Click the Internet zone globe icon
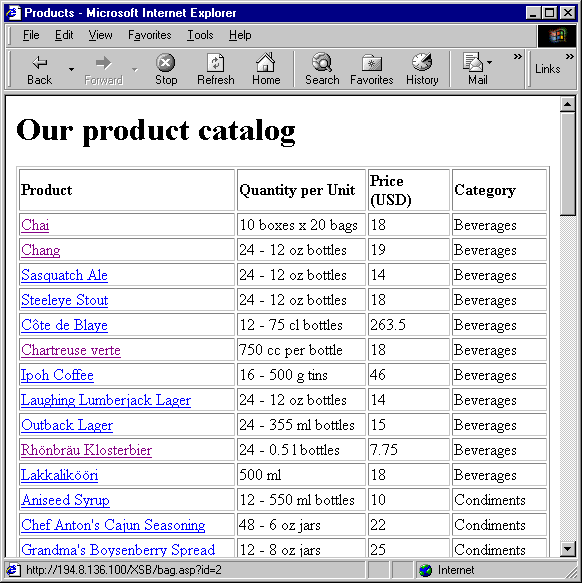Viewport: 582px width, 583px height. tap(425, 570)
